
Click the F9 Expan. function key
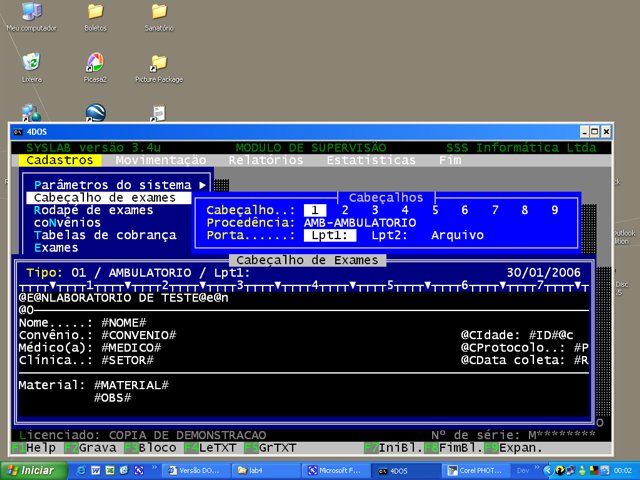513,448
